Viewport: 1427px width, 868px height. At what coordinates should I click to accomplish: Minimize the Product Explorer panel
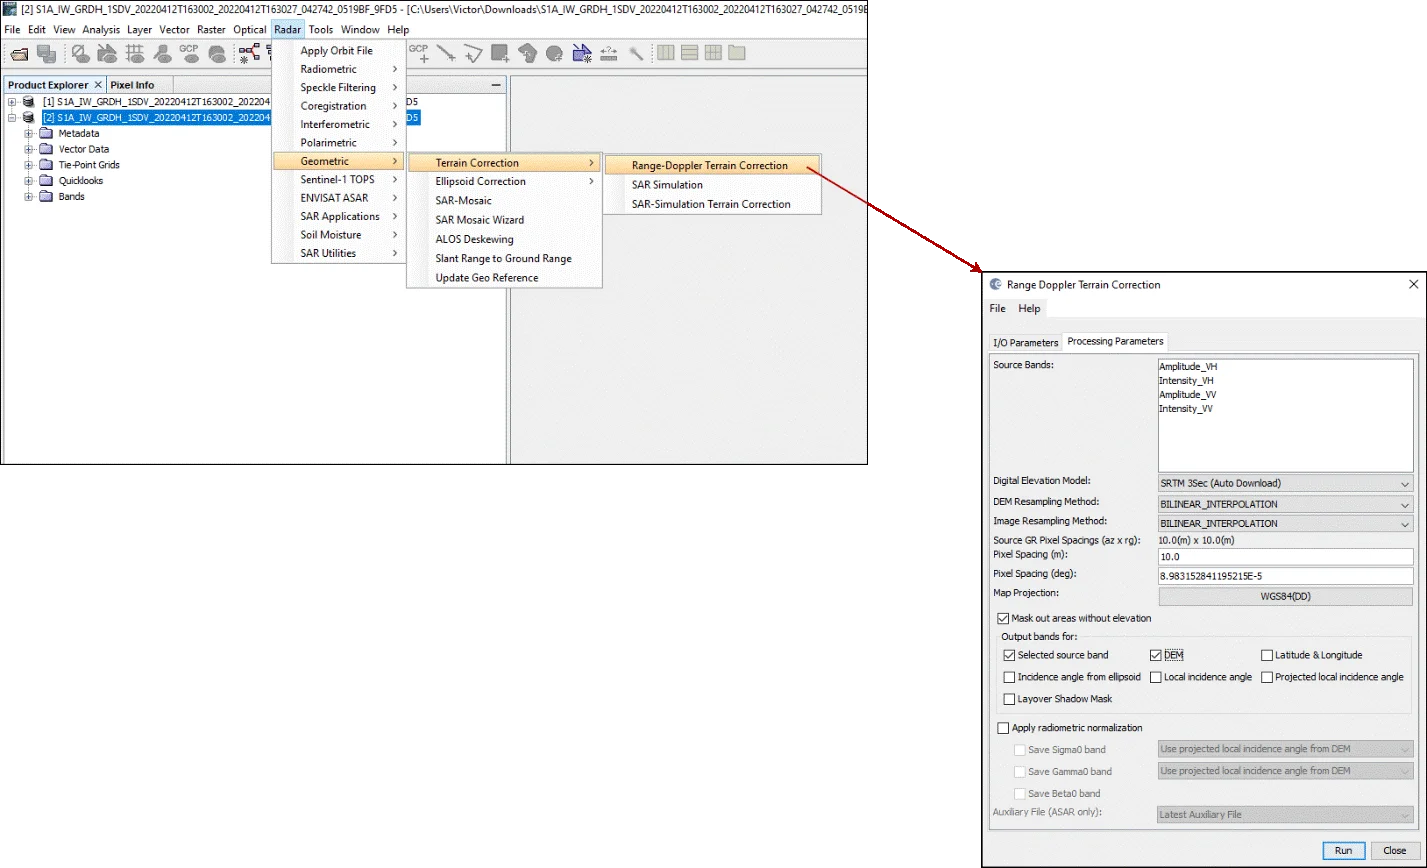click(496, 85)
